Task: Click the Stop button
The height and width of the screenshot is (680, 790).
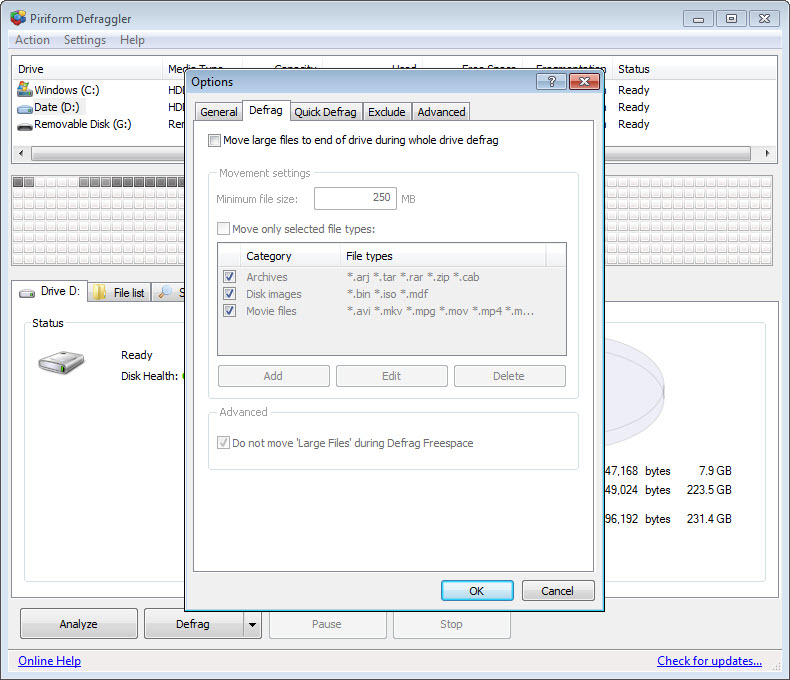Action: click(x=451, y=624)
